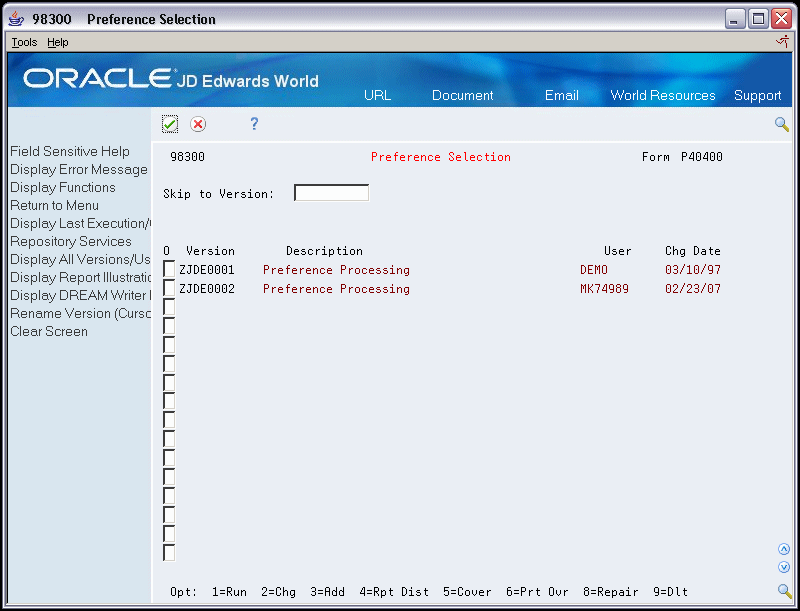Click the 1=Run option text
The width and height of the screenshot is (800, 611).
pos(230,592)
